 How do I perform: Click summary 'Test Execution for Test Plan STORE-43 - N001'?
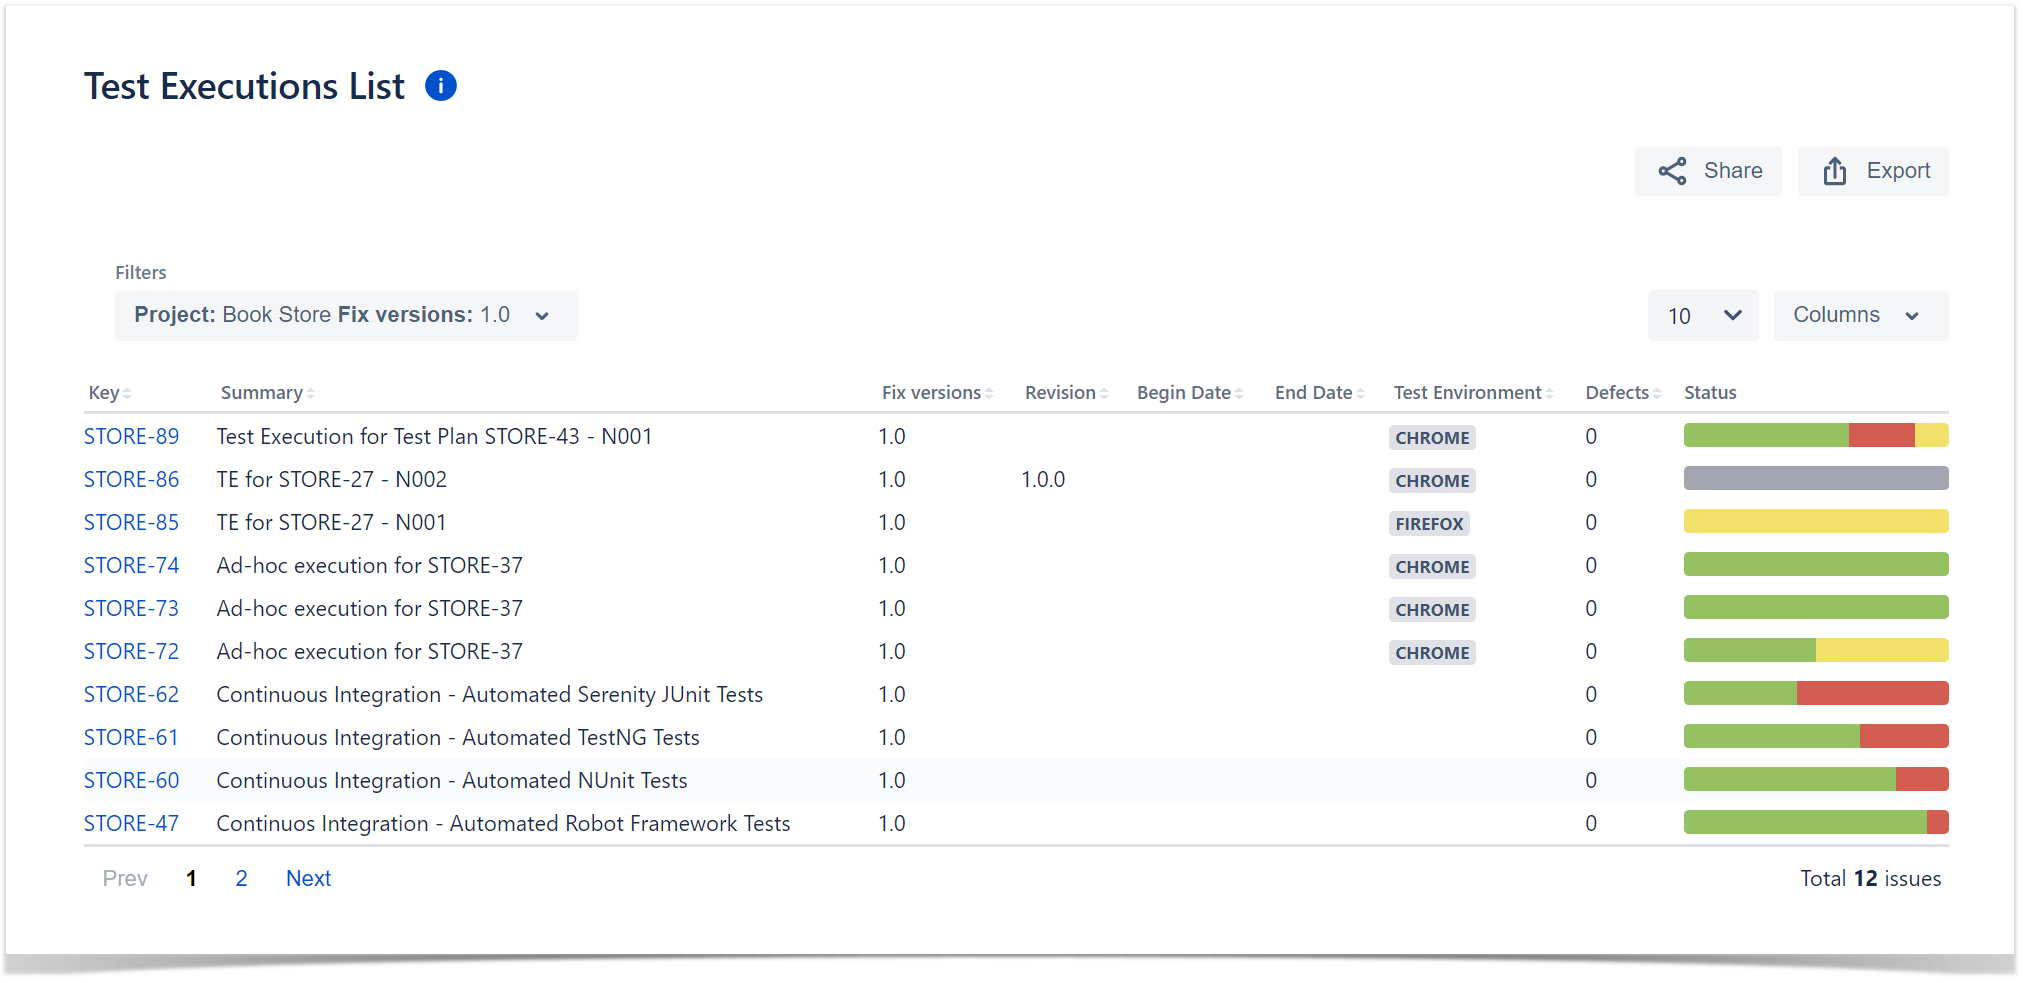(434, 437)
